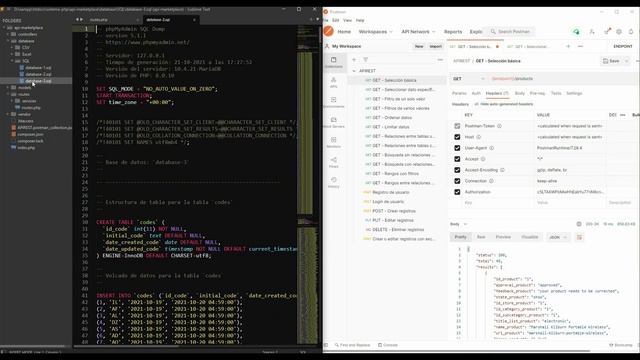This screenshot has width=640, height=360.
Task: Toggle Postman-Token header checkbox
Action: coord(457,126)
